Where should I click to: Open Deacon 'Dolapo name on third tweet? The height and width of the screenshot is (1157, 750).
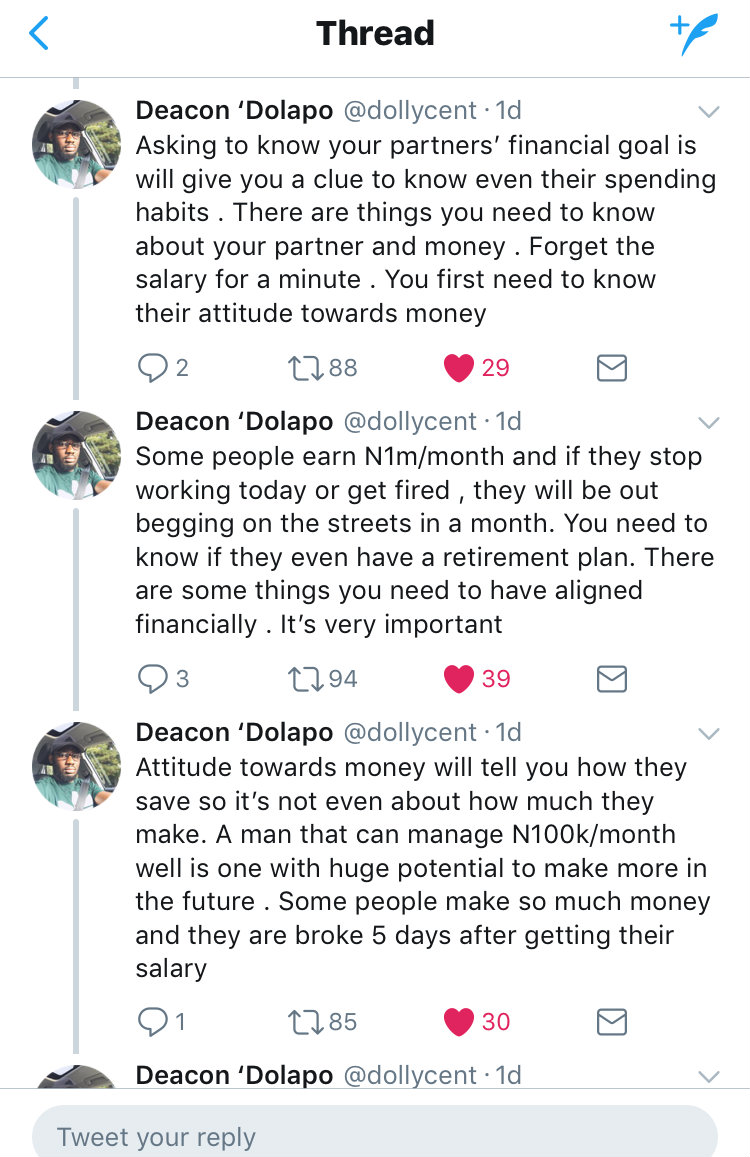click(x=234, y=732)
